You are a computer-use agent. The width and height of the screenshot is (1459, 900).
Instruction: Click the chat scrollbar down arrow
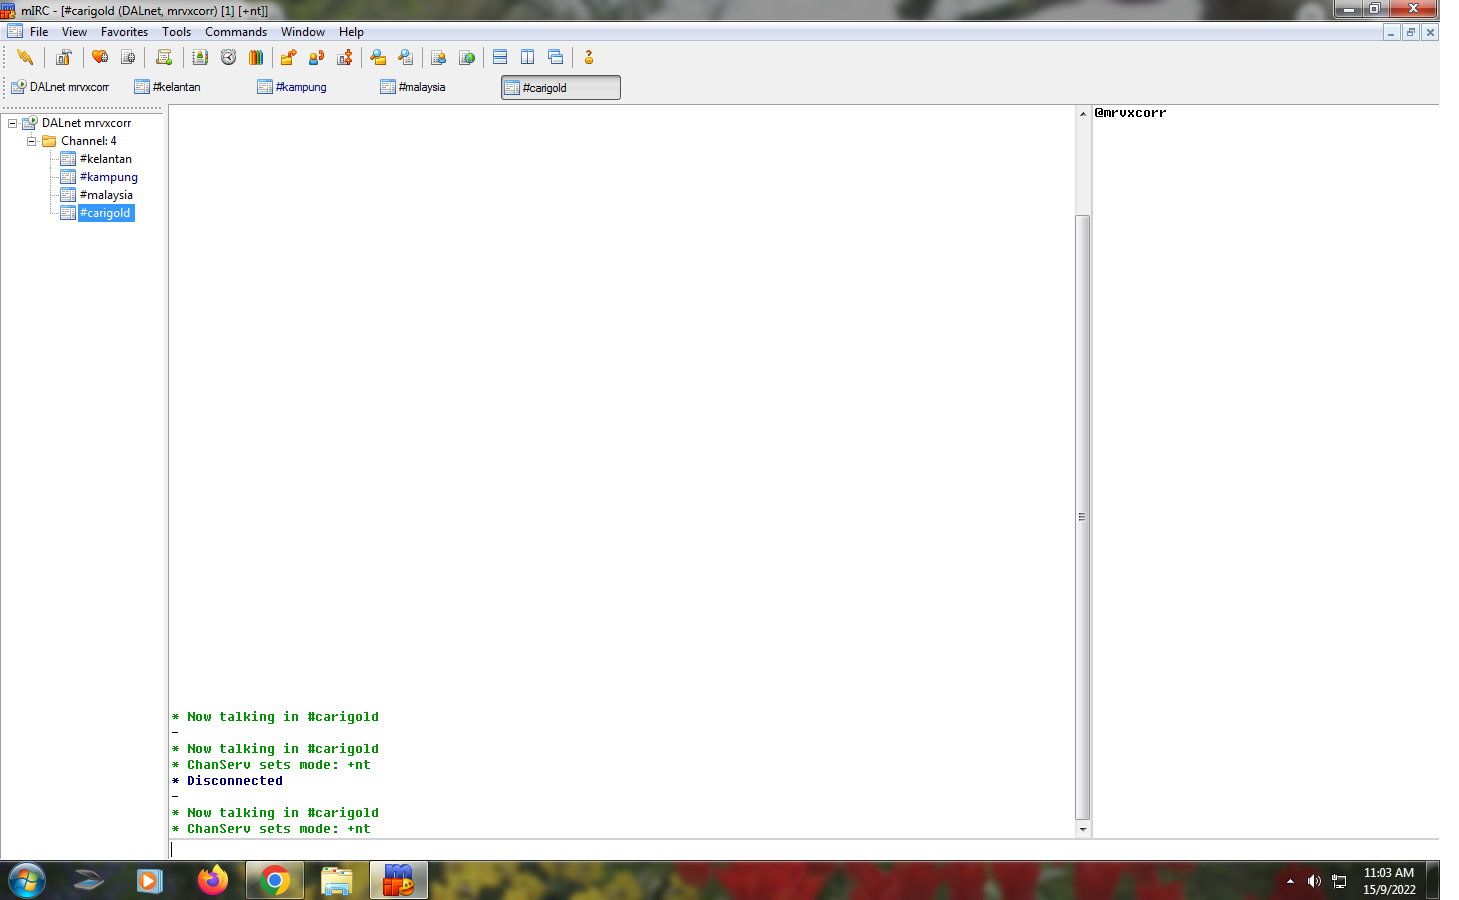click(1082, 829)
